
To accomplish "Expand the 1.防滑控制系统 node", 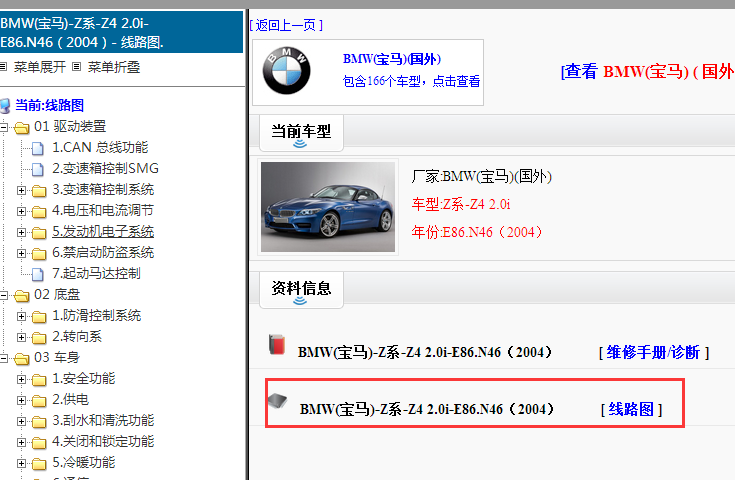I will [22, 316].
